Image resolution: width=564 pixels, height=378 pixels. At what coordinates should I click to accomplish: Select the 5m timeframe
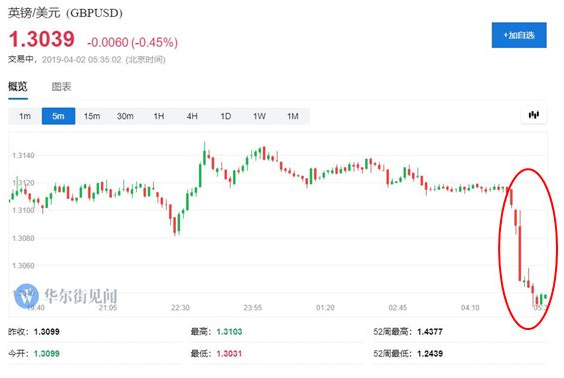coord(58,116)
